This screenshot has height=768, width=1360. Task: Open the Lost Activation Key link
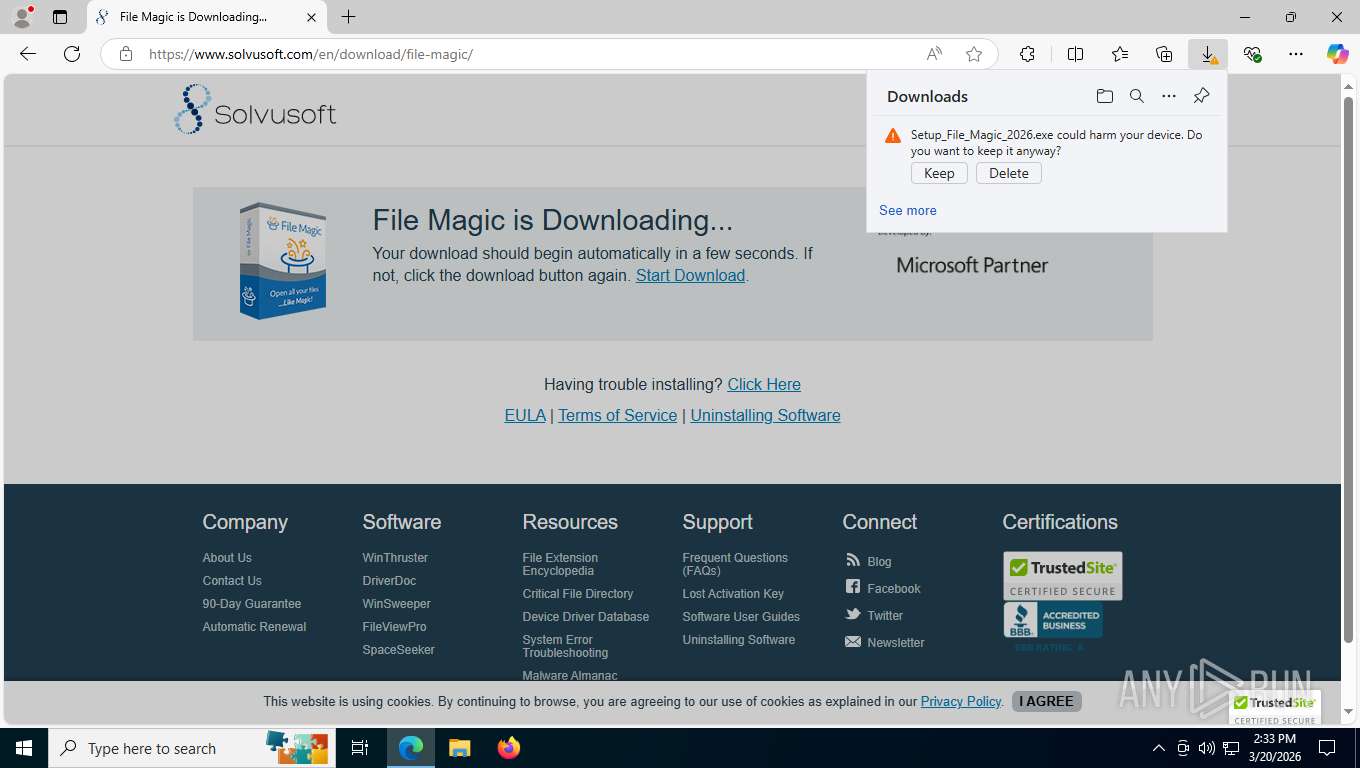(733, 594)
